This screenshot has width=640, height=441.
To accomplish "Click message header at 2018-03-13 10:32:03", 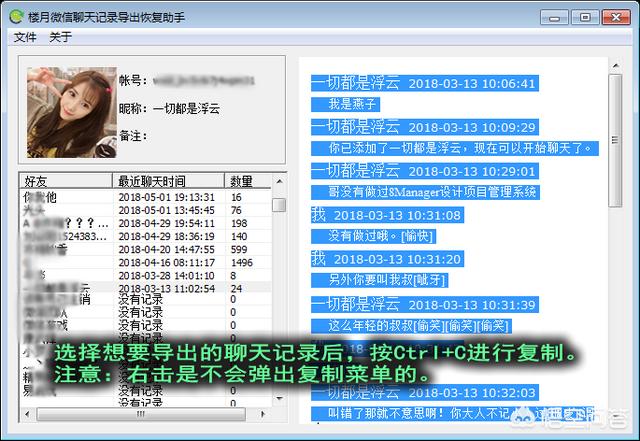I will pyautogui.click(x=424, y=392).
